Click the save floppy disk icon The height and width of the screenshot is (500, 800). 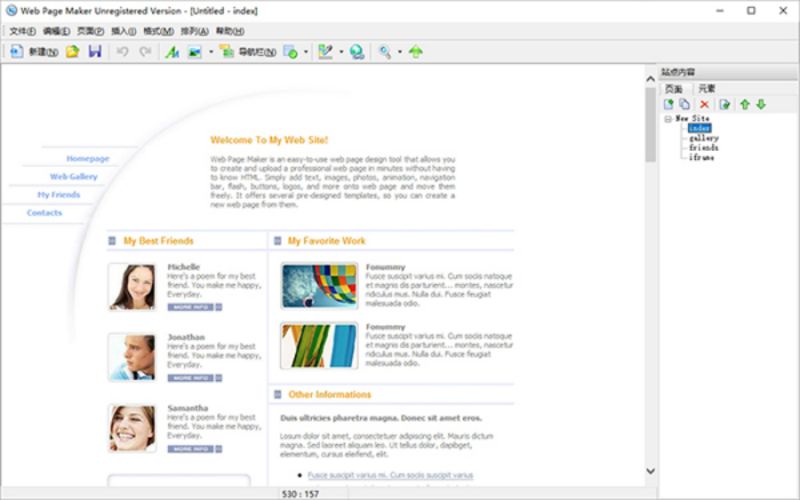(95, 51)
